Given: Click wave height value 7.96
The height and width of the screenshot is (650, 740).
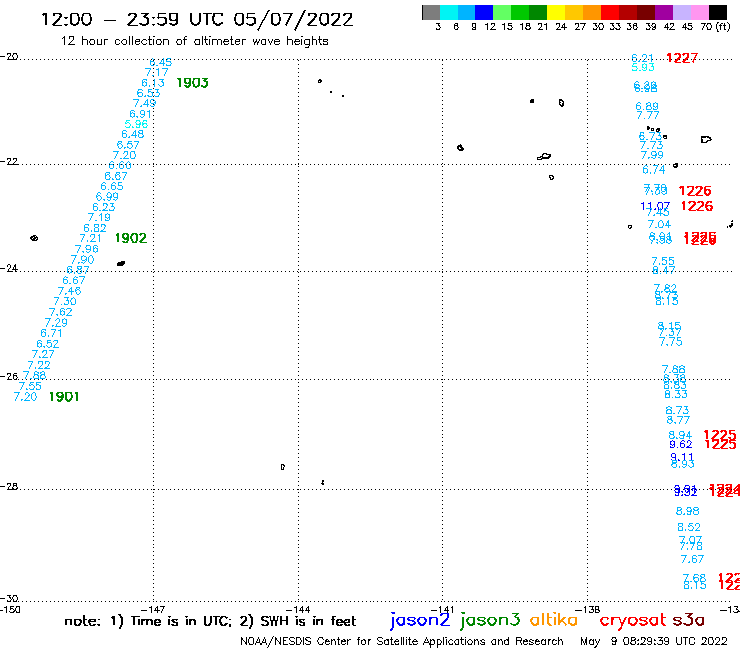Looking at the screenshot, I should pyautogui.click(x=87, y=249).
